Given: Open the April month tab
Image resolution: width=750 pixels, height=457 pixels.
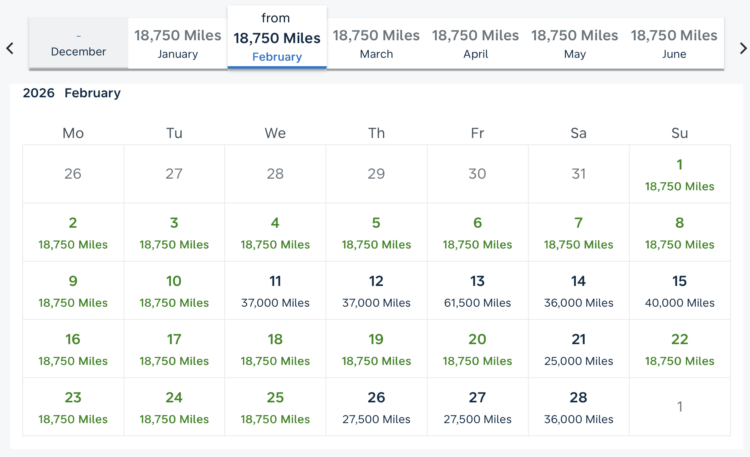Looking at the screenshot, I should click(476, 43).
